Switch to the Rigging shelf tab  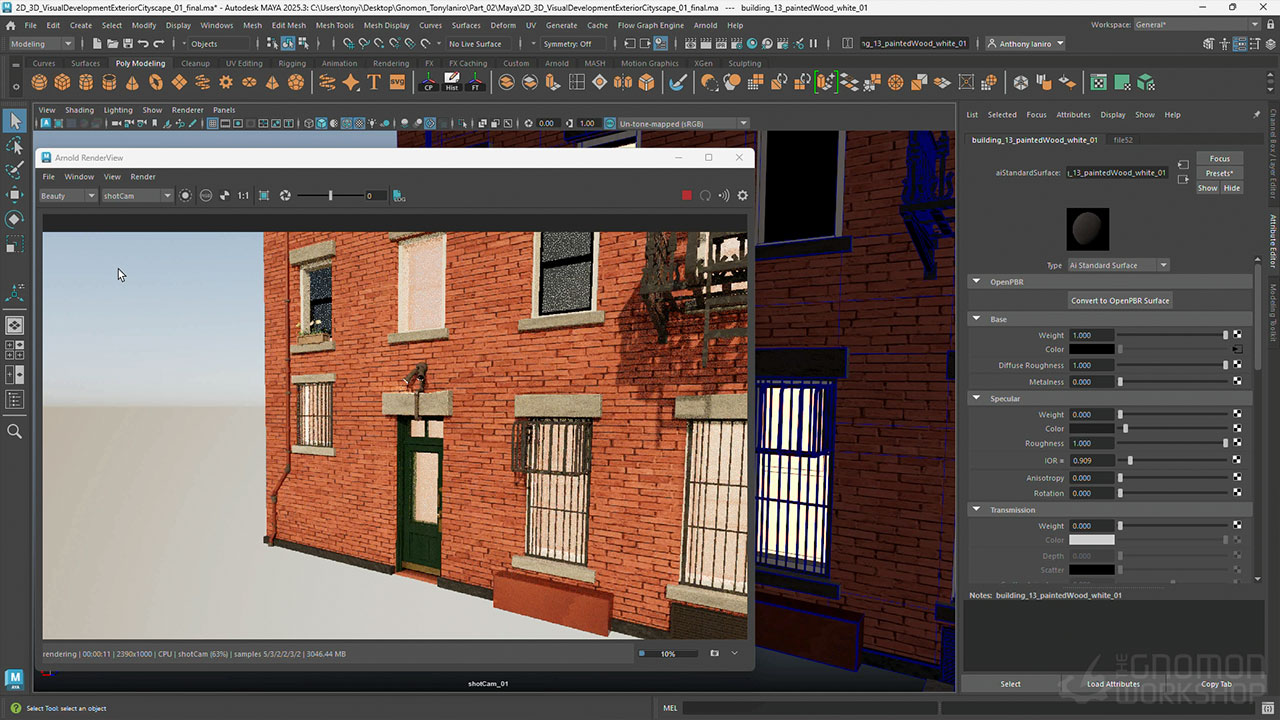[x=292, y=63]
